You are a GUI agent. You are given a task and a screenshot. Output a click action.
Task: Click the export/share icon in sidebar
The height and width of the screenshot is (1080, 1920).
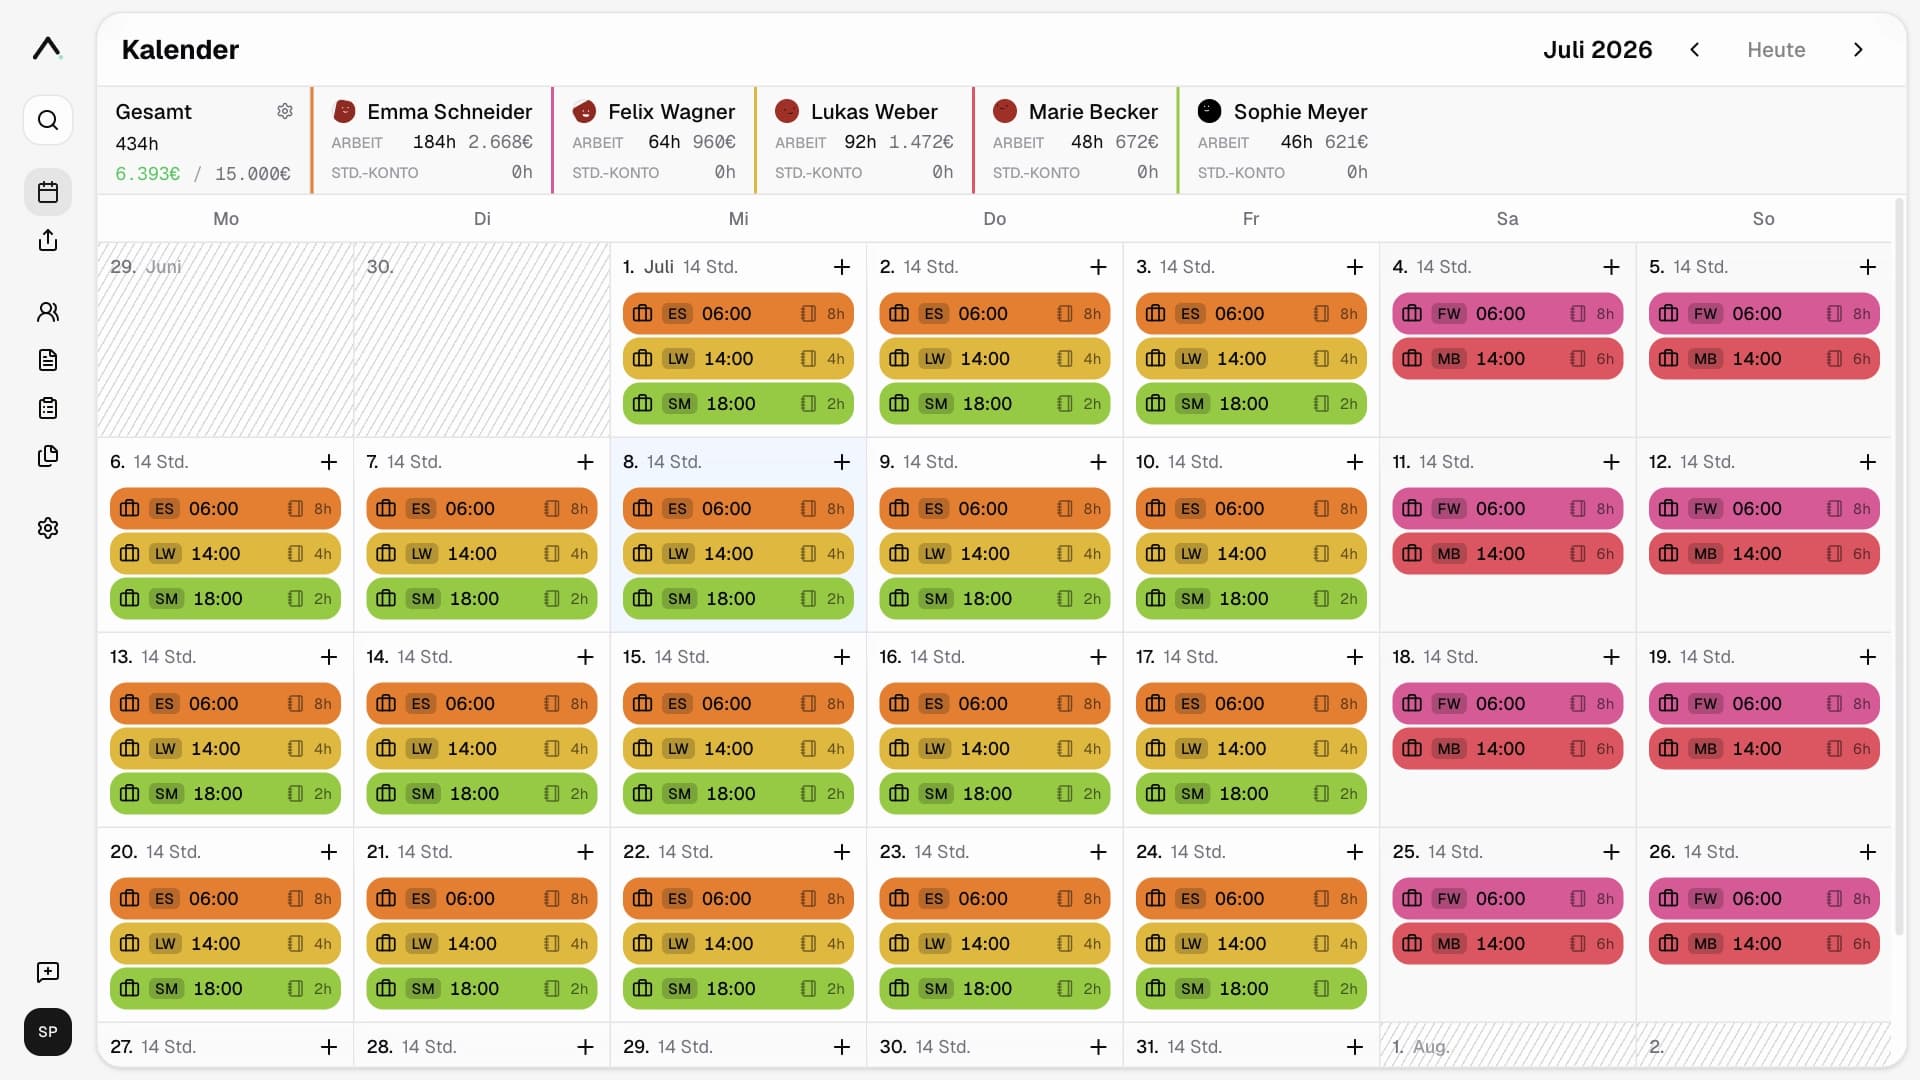tap(48, 240)
